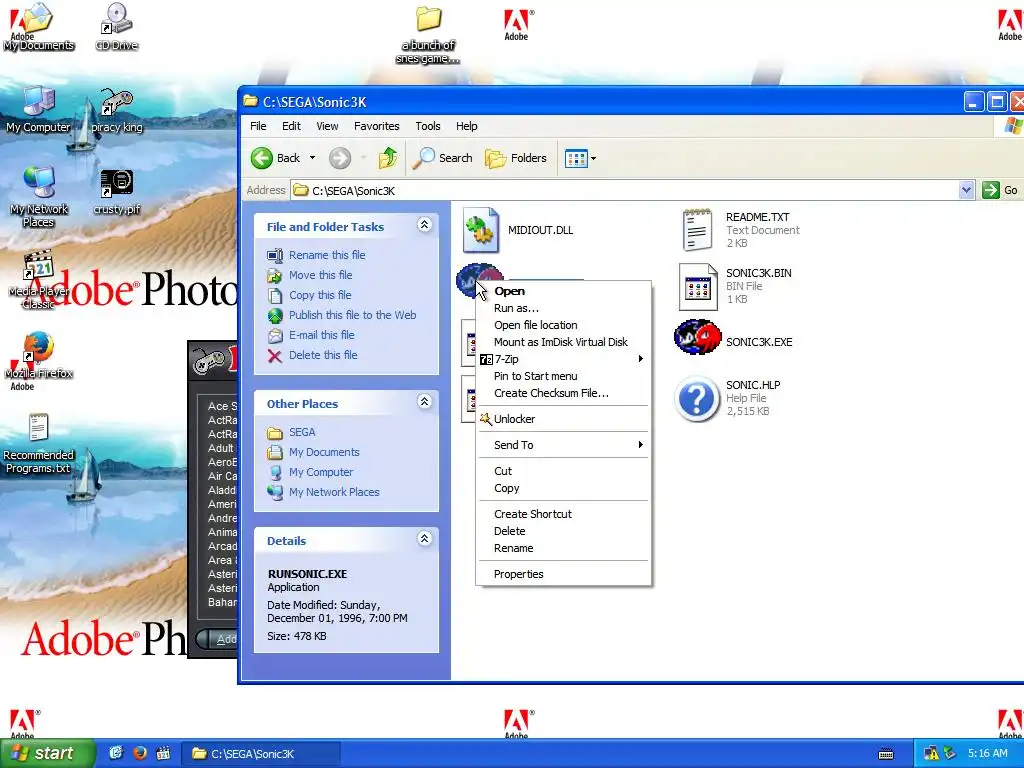Collapse the Details panel
Viewport: 1024px width, 768px height.
424,538
